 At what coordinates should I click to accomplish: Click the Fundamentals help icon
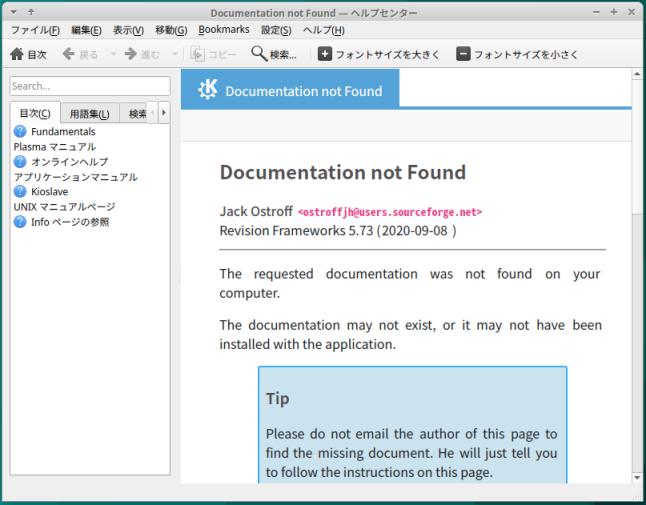pyautogui.click(x=20, y=131)
